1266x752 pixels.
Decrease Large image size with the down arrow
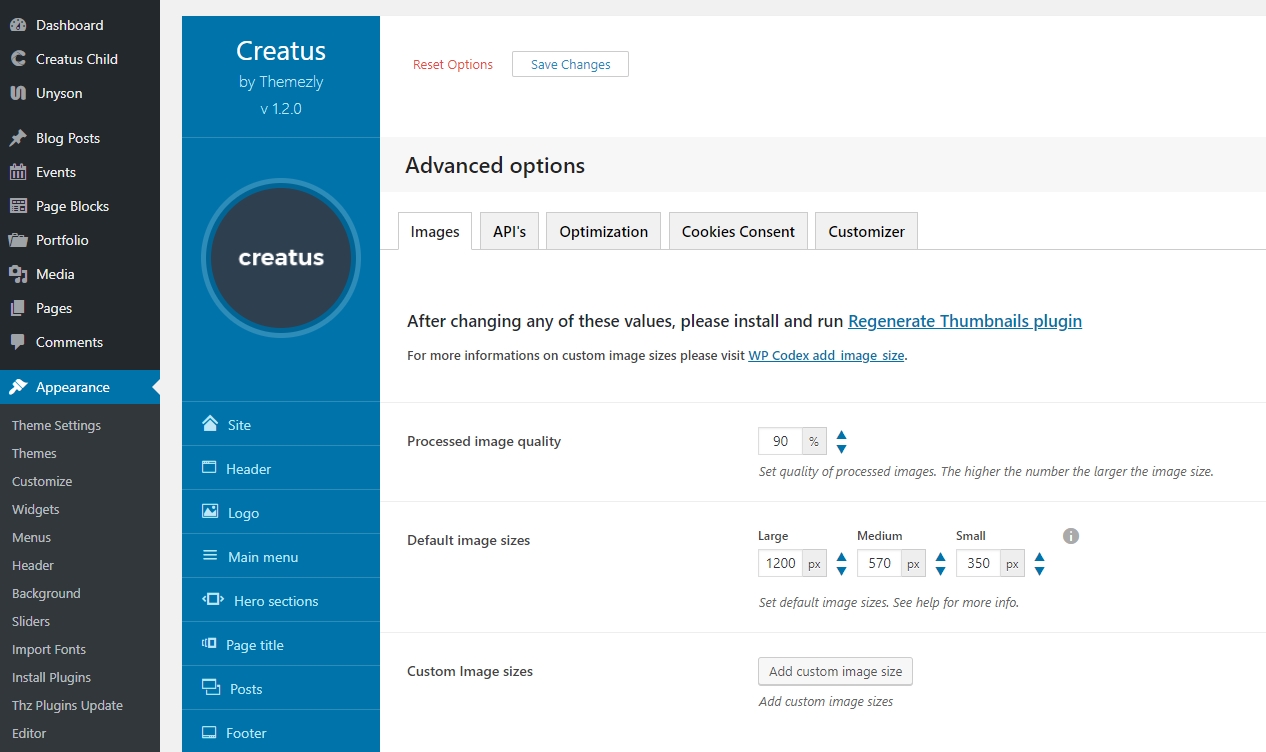(841, 570)
